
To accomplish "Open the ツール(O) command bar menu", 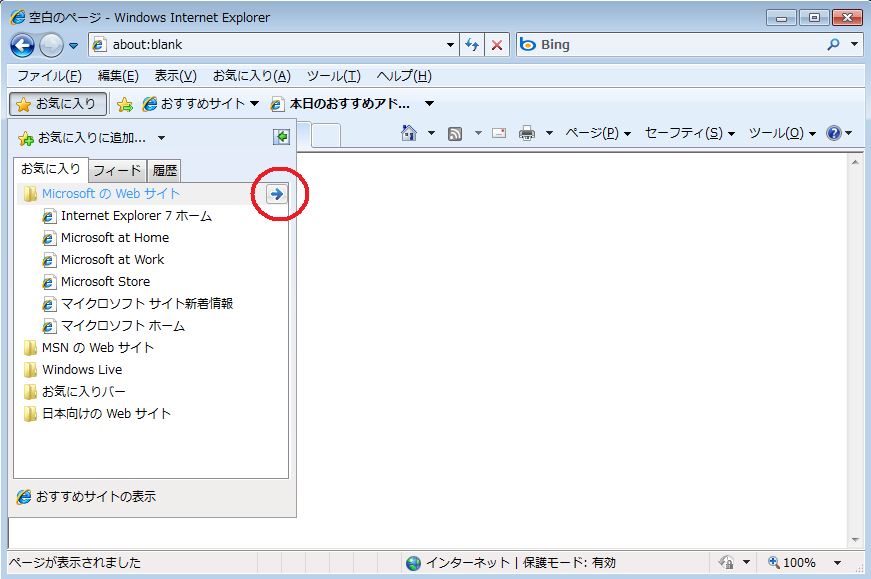I will coord(782,133).
